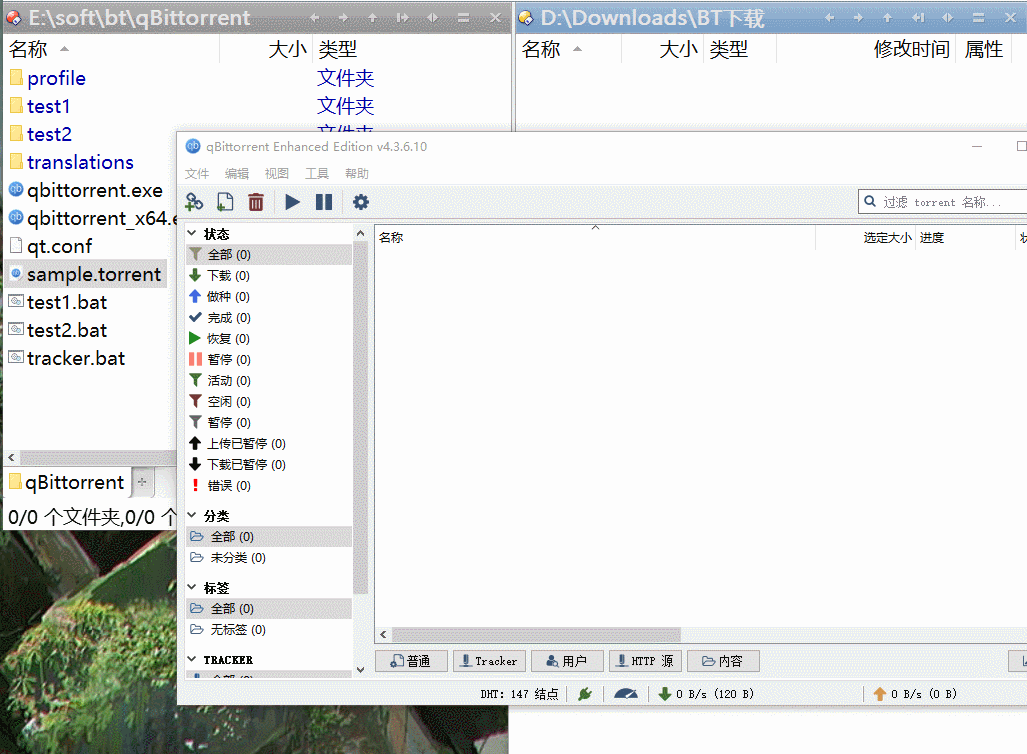Image resolution: width=1027 pixels, height=754 pixels.
Task: Select the 错误 (0) status filter
Action: (x=269, y=485)
